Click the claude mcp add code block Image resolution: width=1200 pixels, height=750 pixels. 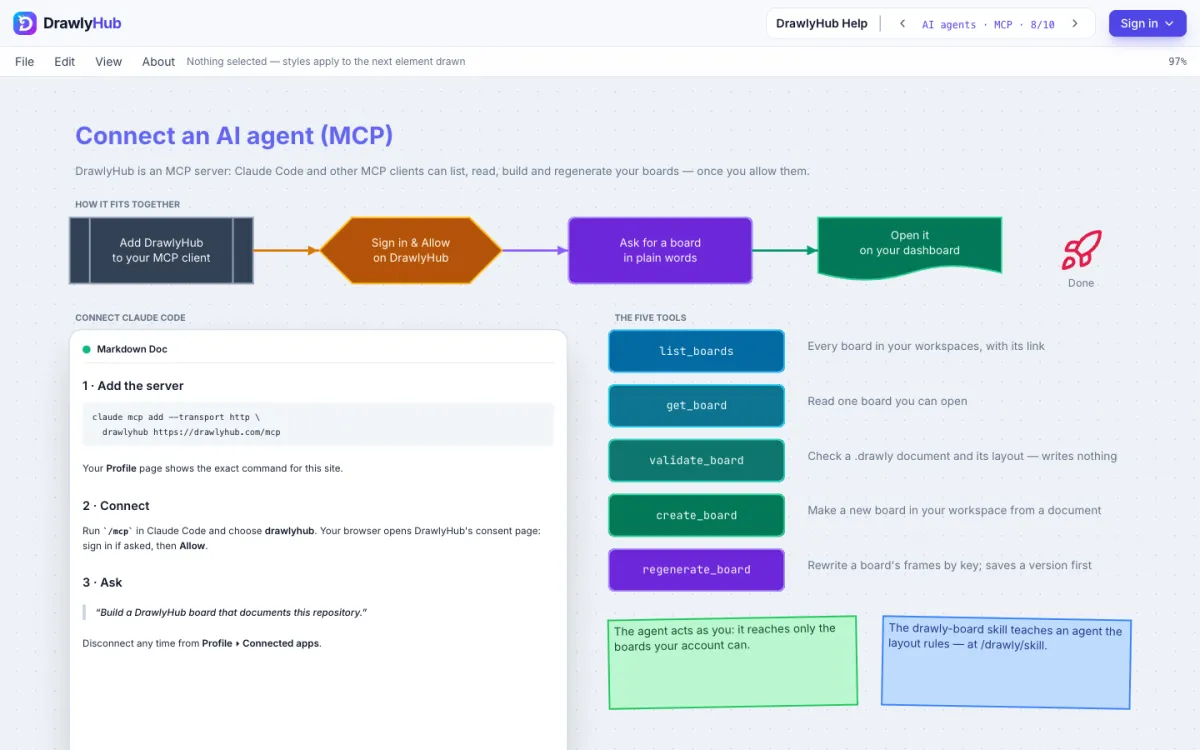(x=318, y=424)
